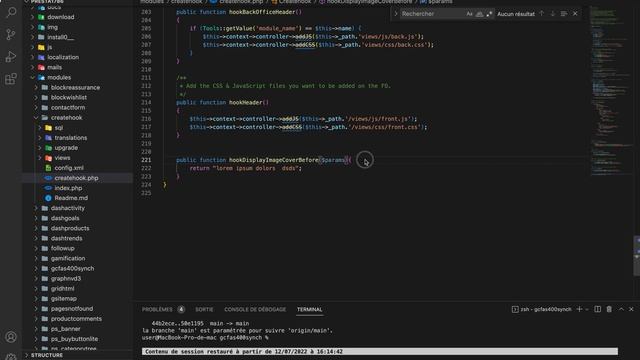The width and height of the screenshot is (640, 360).
Task: Select the pagesnotfound folder
Action: pyautogui.click(x=72, y=309)
